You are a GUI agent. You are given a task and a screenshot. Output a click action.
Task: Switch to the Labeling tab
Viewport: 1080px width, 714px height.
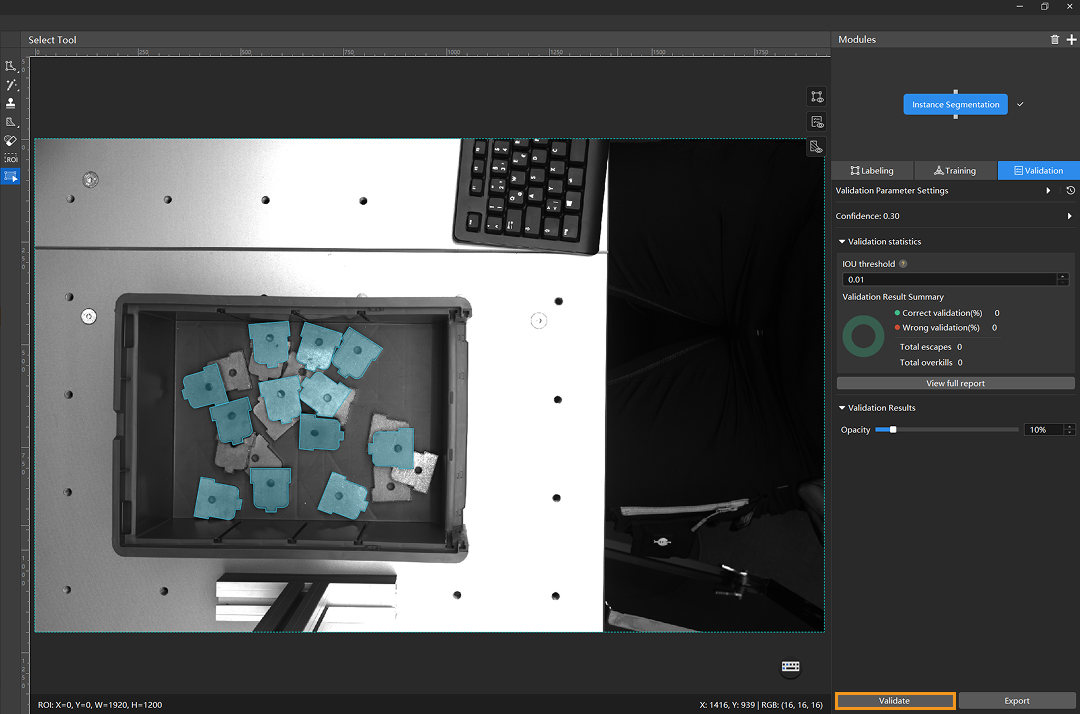point(872,171)
